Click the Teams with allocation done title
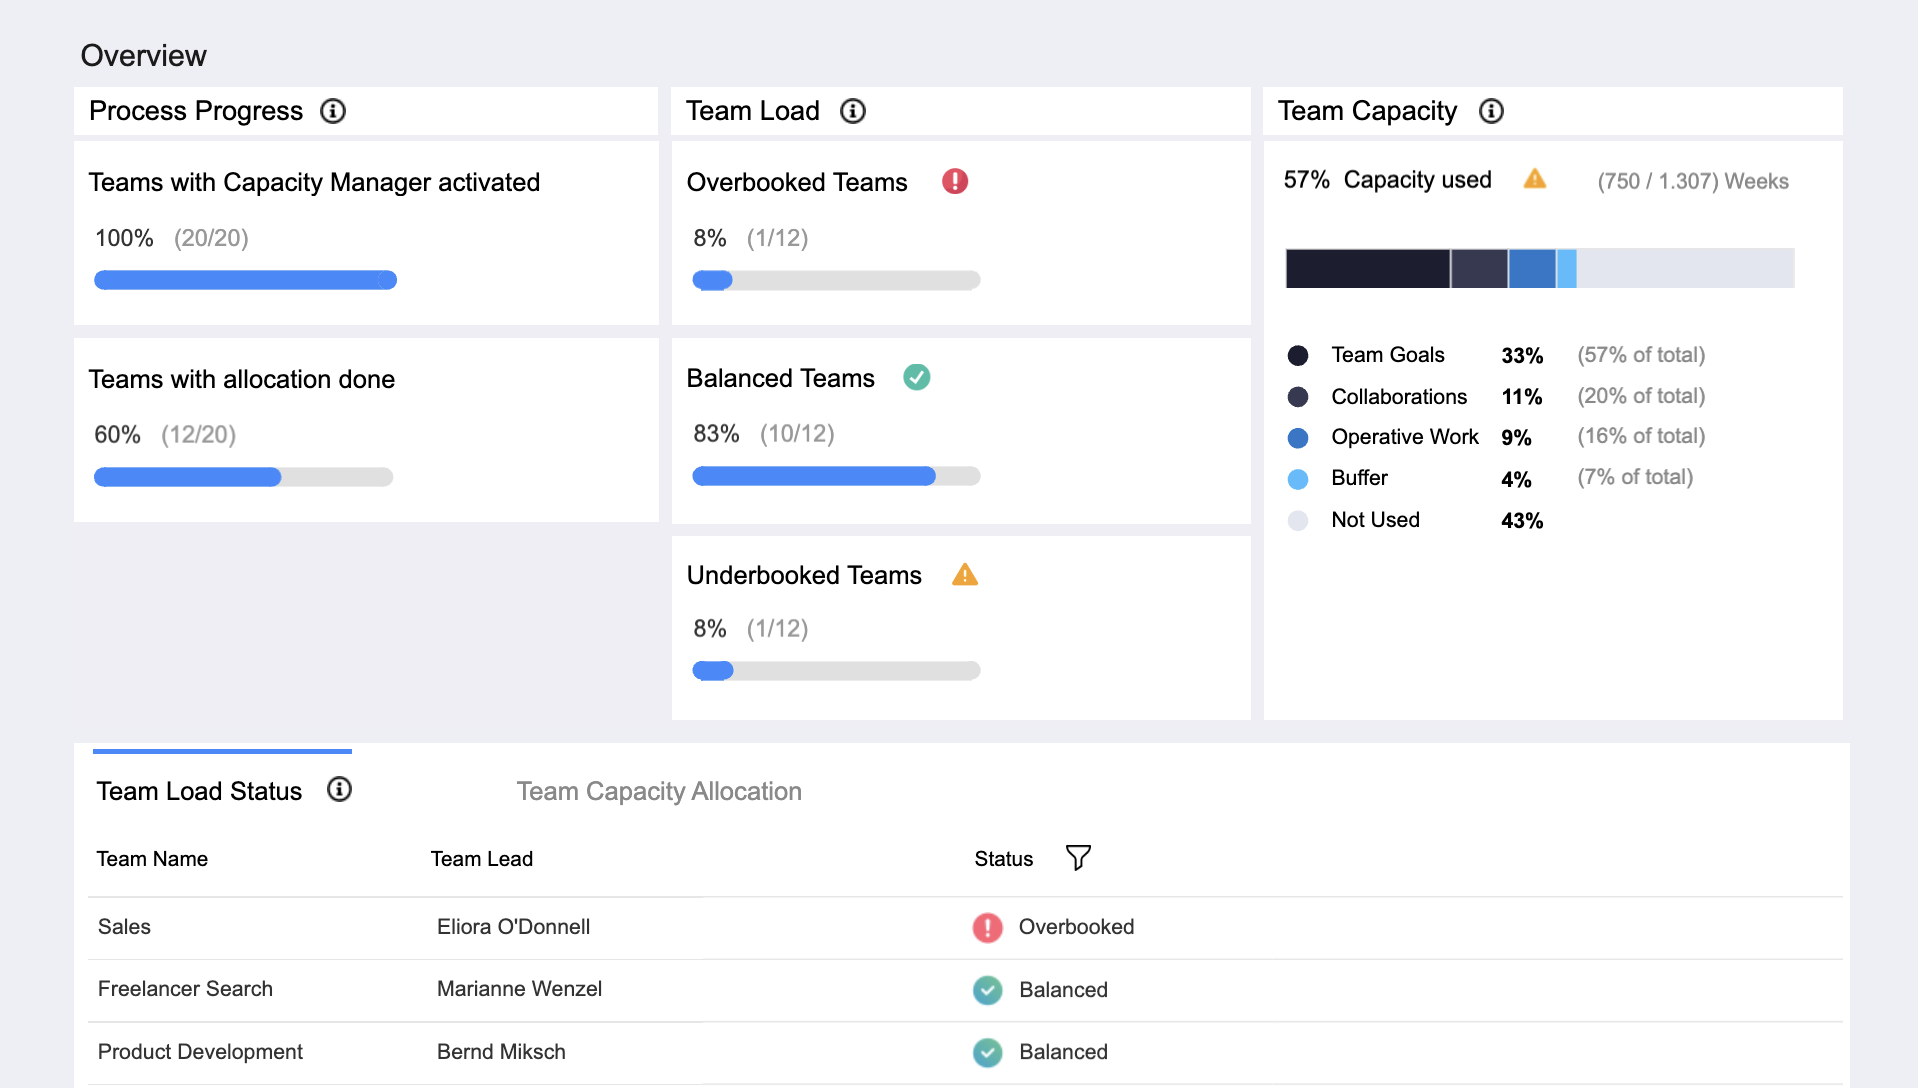The height and width of the screenshot is (1088, 1918). [241, 379]
